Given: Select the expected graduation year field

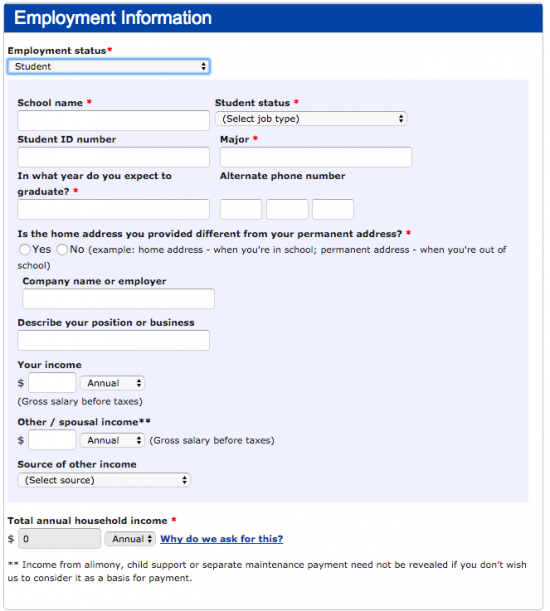Looking at the screenshot, I should [113, 209].
